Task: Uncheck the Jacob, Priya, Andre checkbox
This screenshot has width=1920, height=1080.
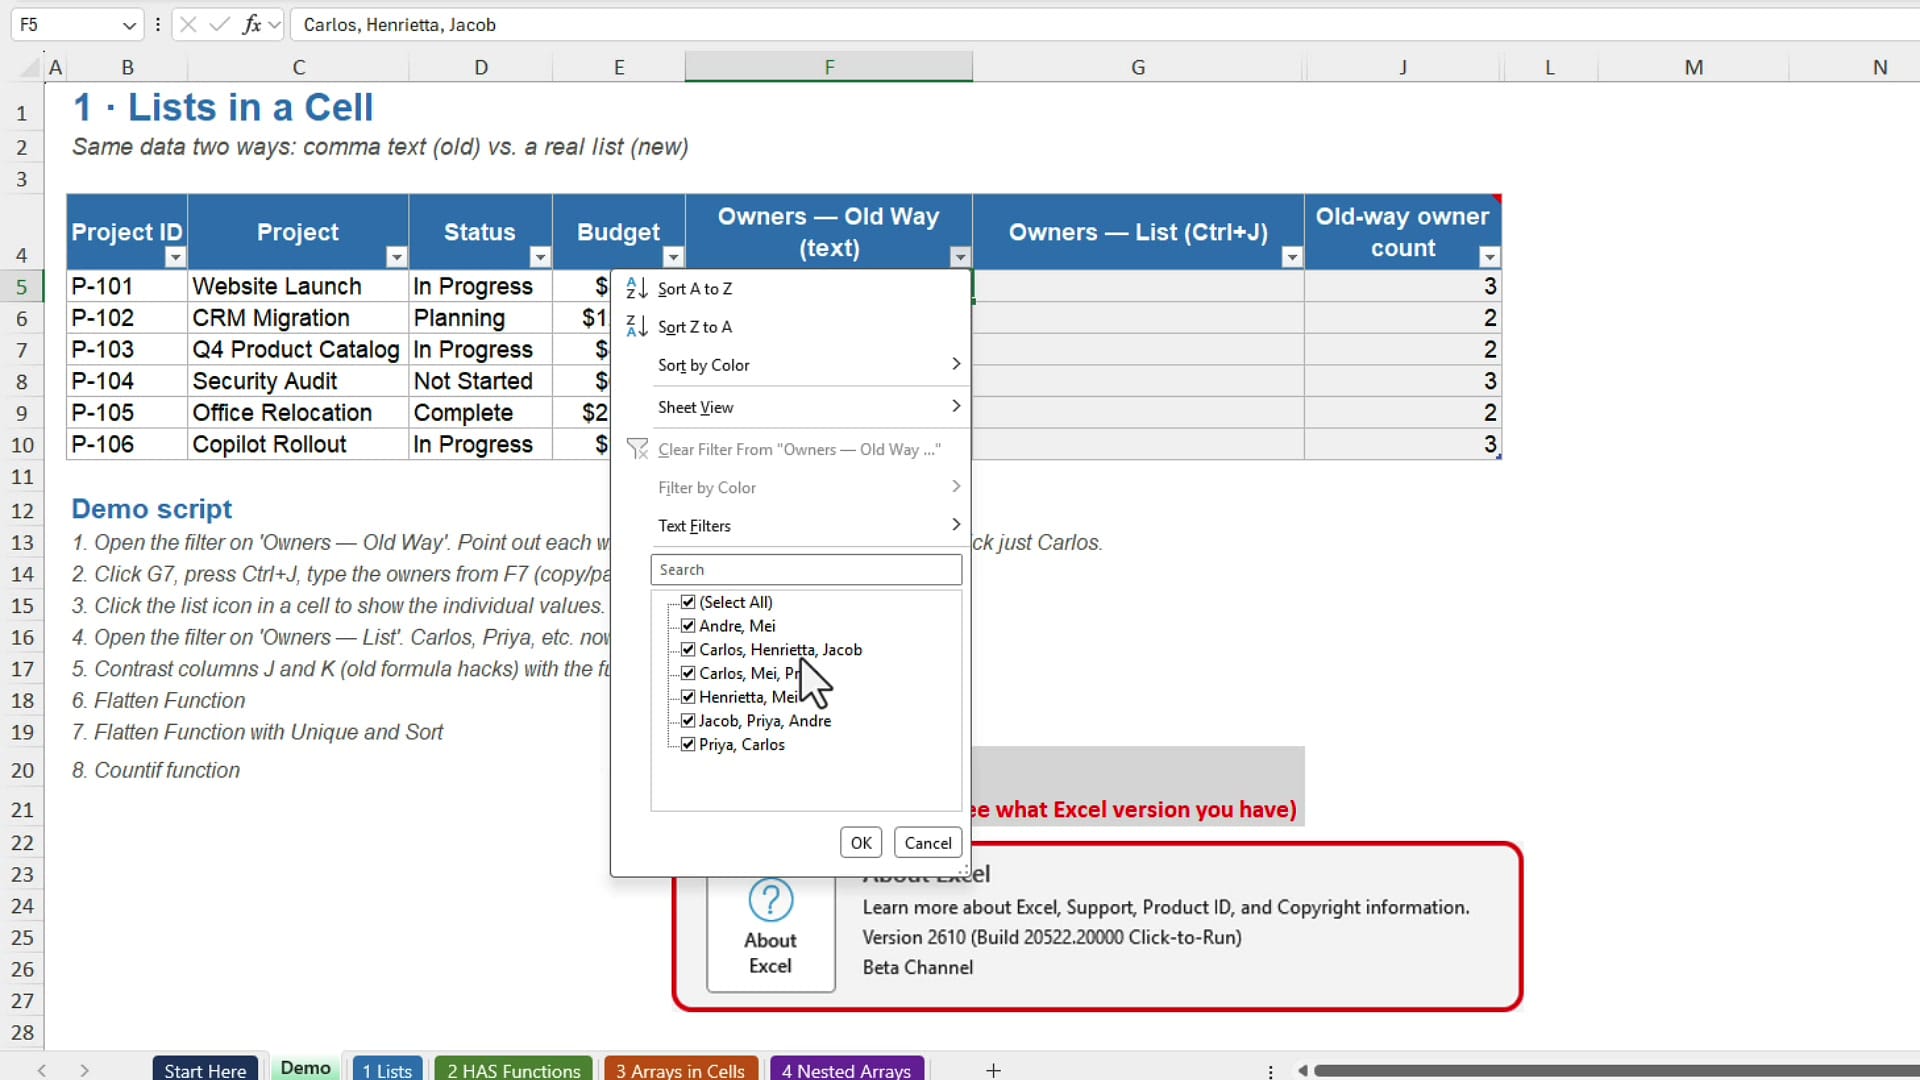Action: click(688, 721)
